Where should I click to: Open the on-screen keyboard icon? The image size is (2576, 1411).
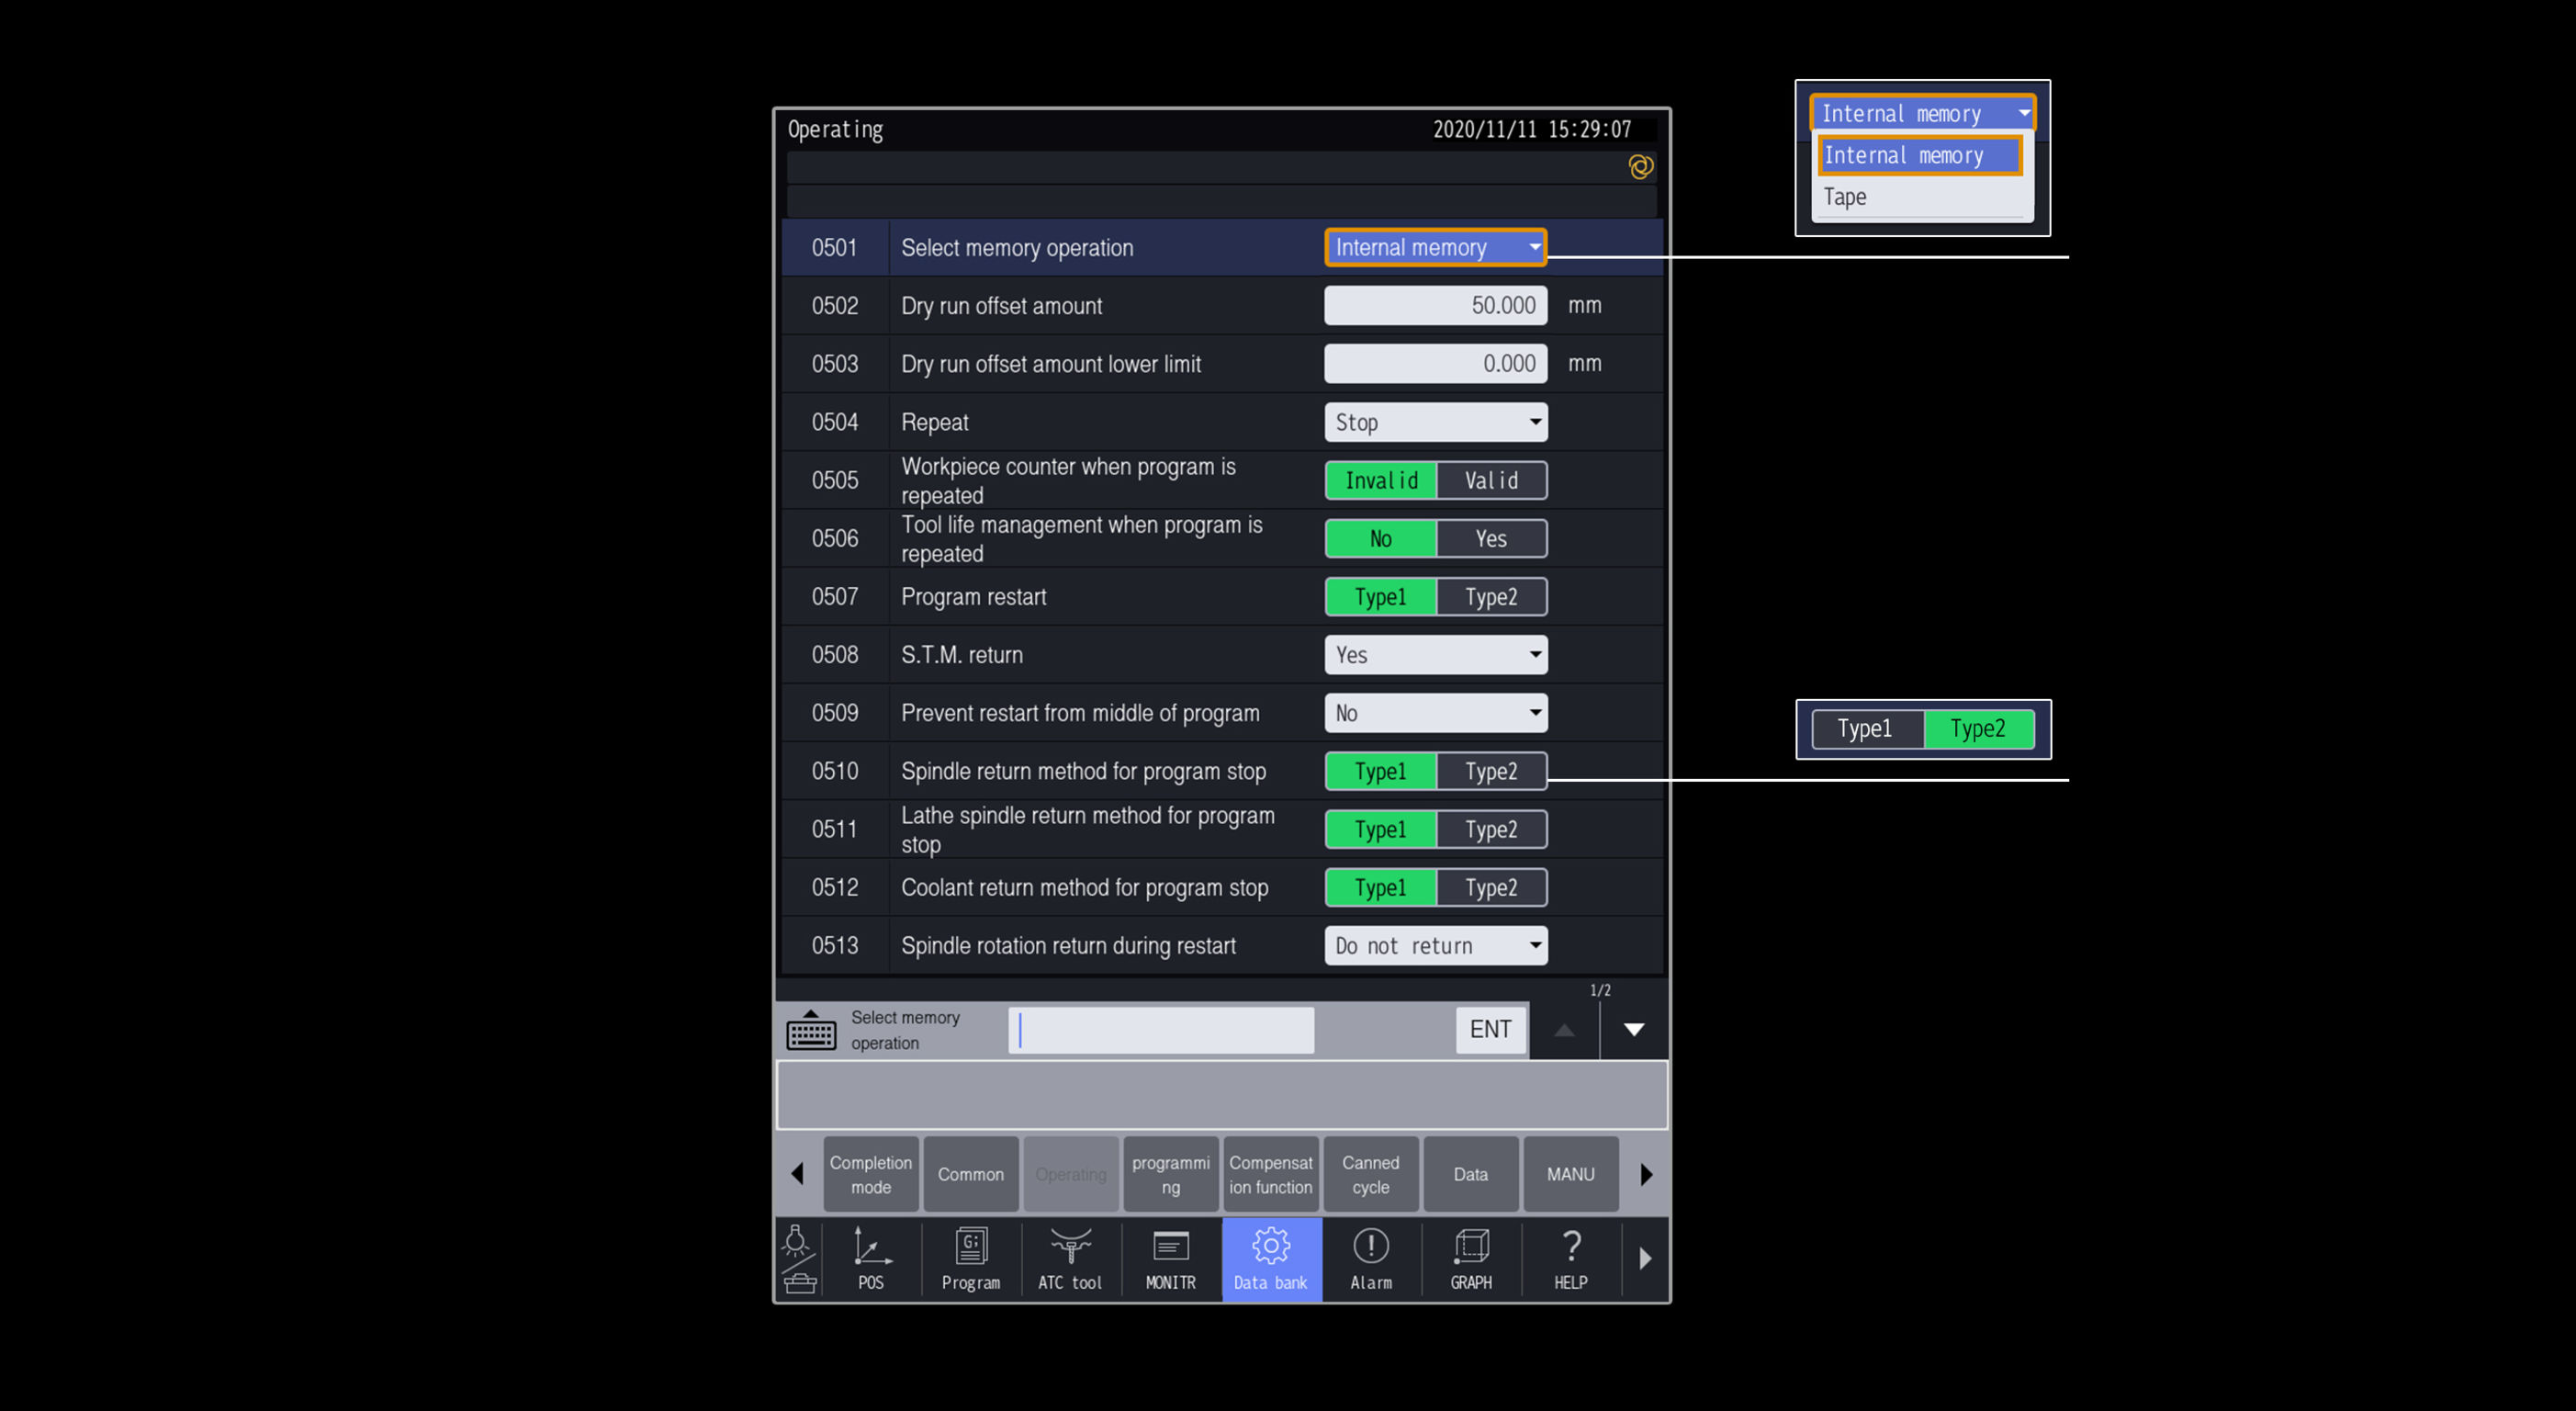pyautogui.click(x=812, y=1030)
